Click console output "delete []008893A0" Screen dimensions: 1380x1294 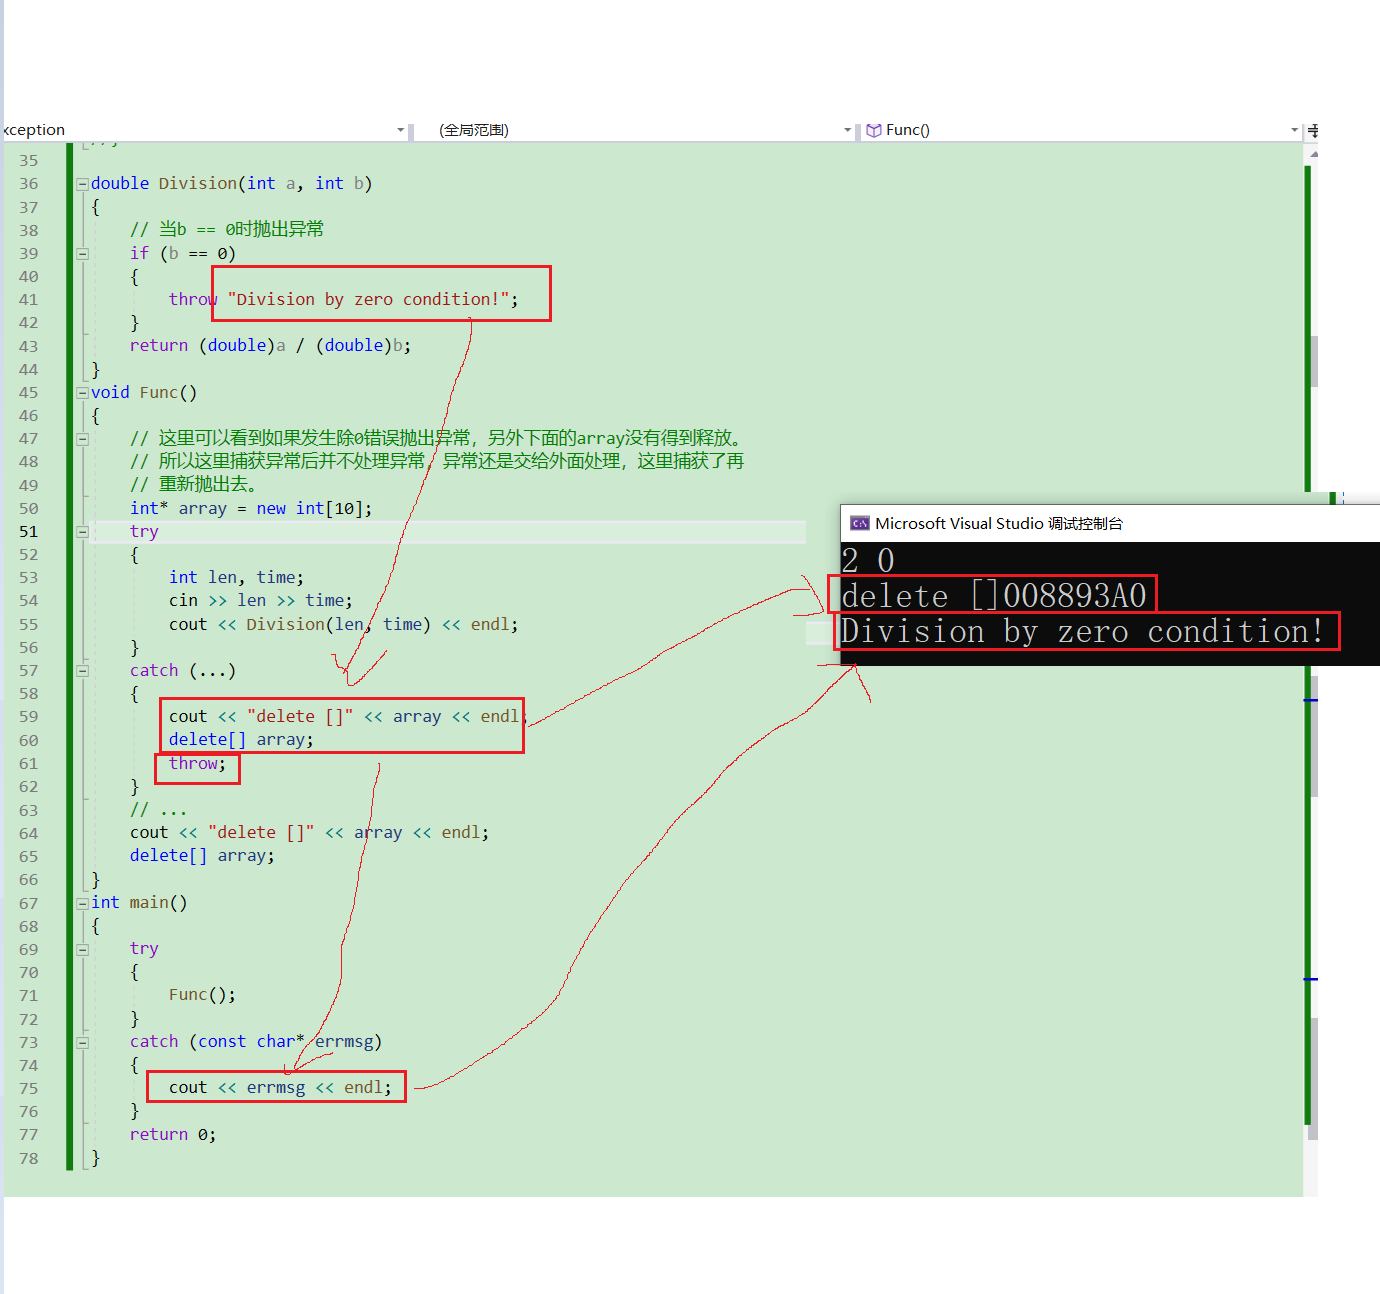coord(994,596)
